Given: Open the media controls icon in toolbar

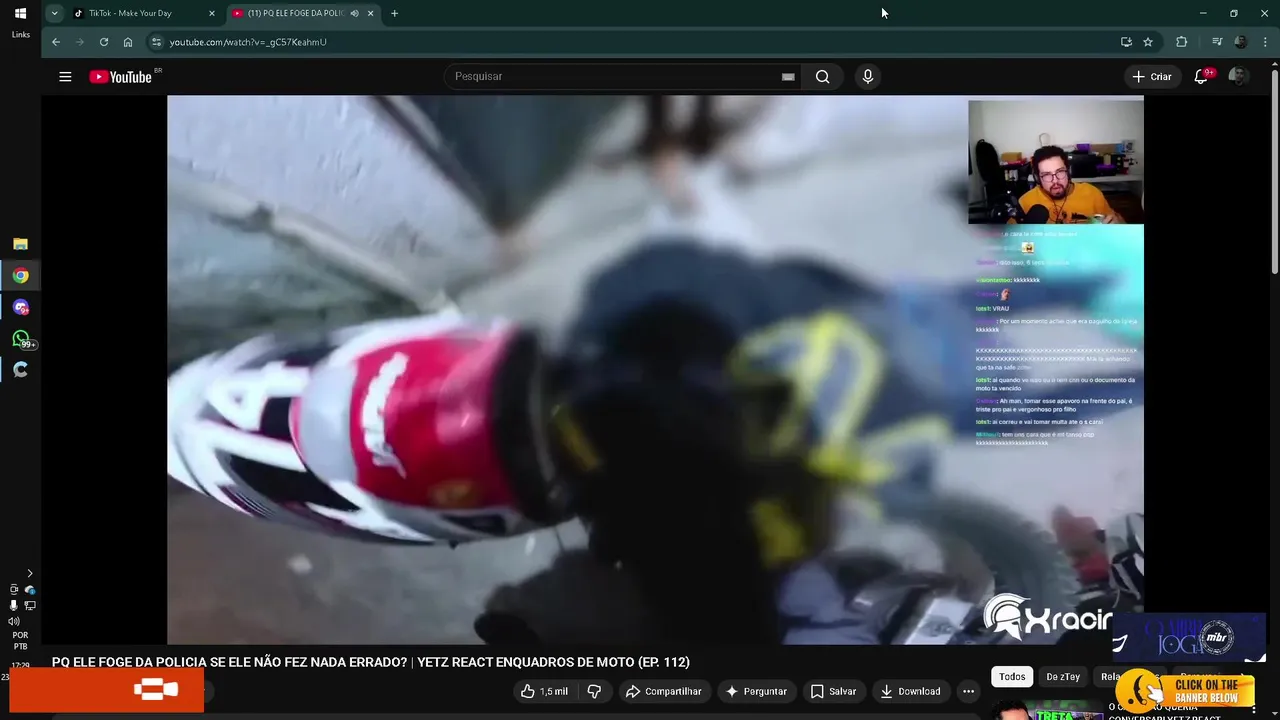Looking at the screenshot, I should click(1217, 42).
